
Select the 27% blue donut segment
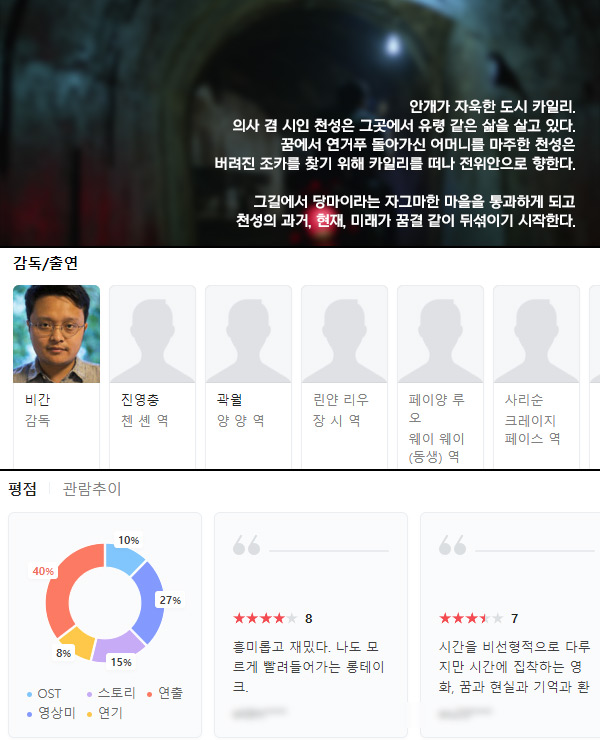pyautogui.click(x=150, y=602)
